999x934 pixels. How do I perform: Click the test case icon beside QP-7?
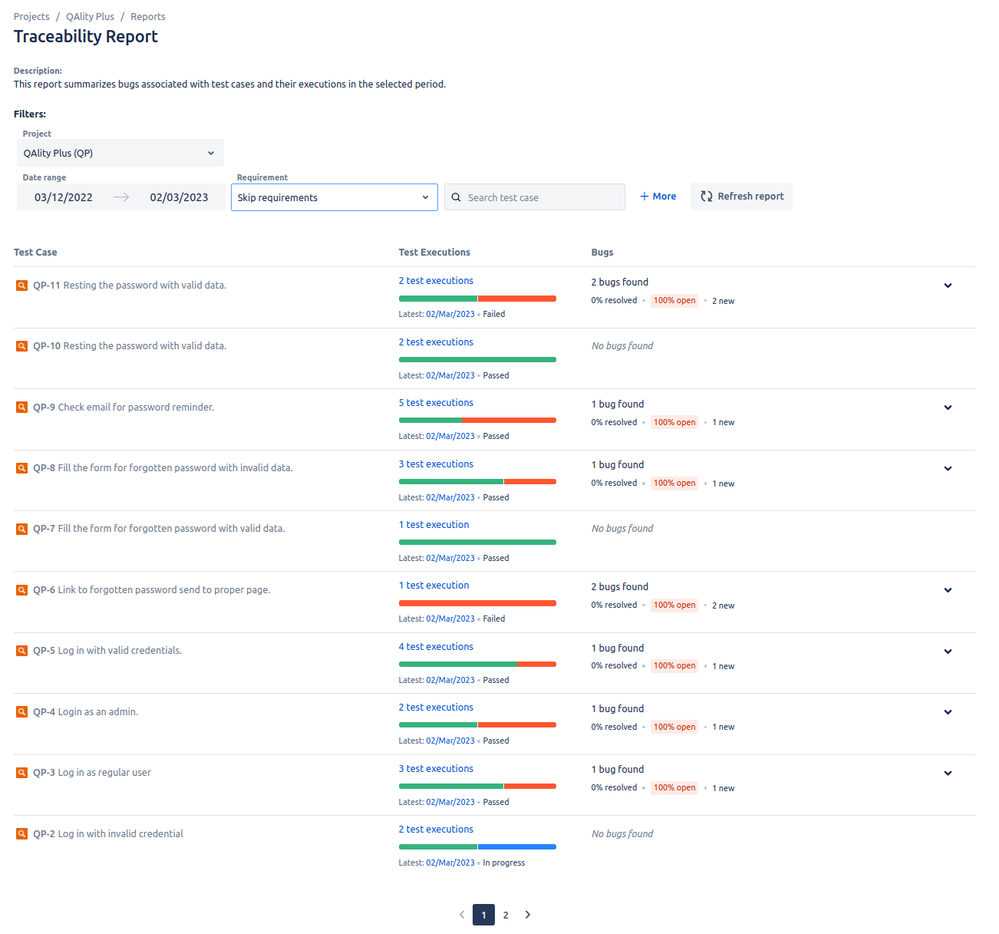pos(21,528)
